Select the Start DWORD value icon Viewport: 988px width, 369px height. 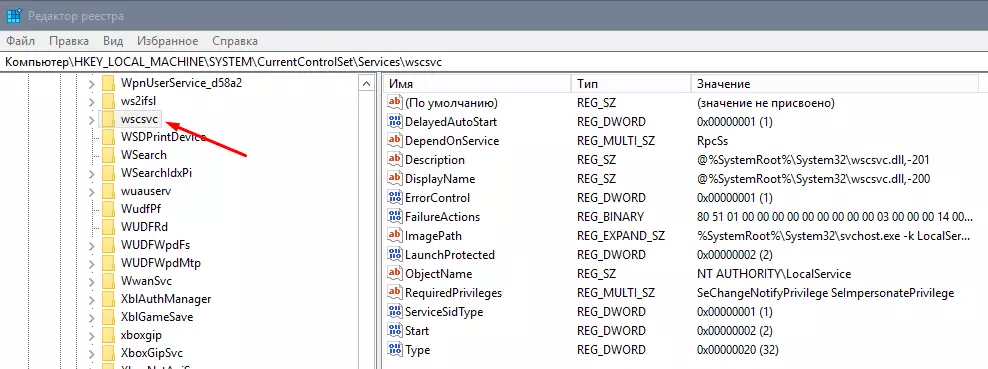point(395,331)
